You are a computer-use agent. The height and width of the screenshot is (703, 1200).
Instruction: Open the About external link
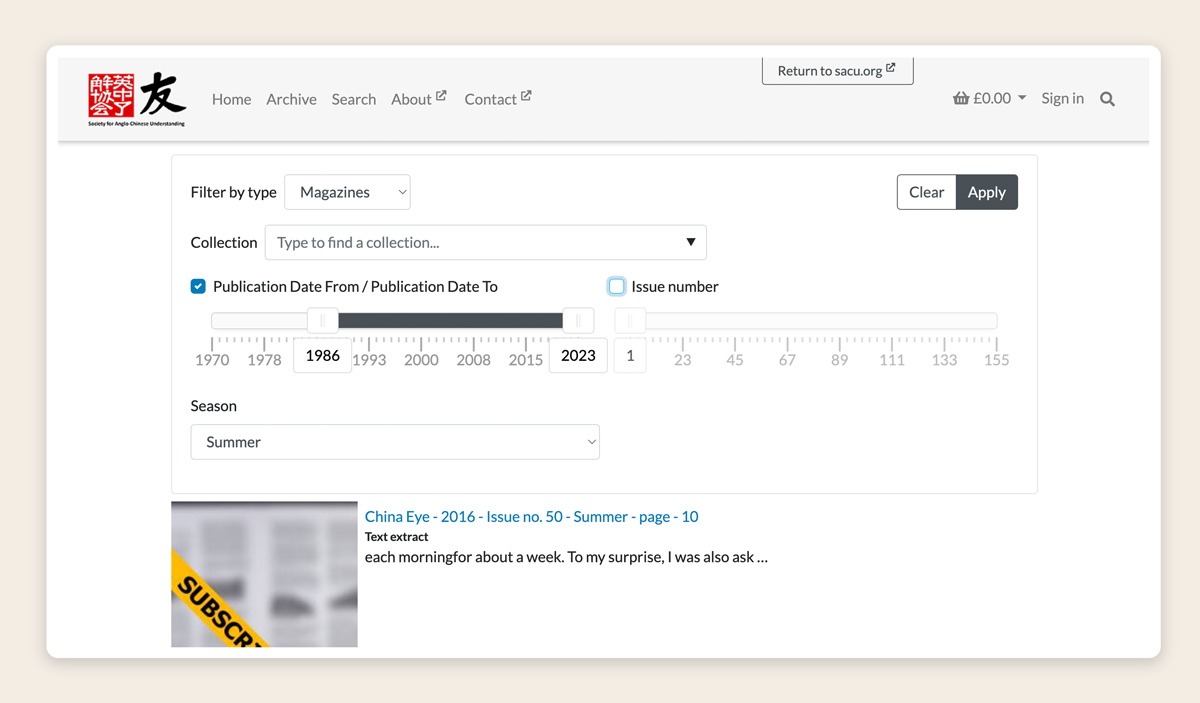click(x=419, y=99)
